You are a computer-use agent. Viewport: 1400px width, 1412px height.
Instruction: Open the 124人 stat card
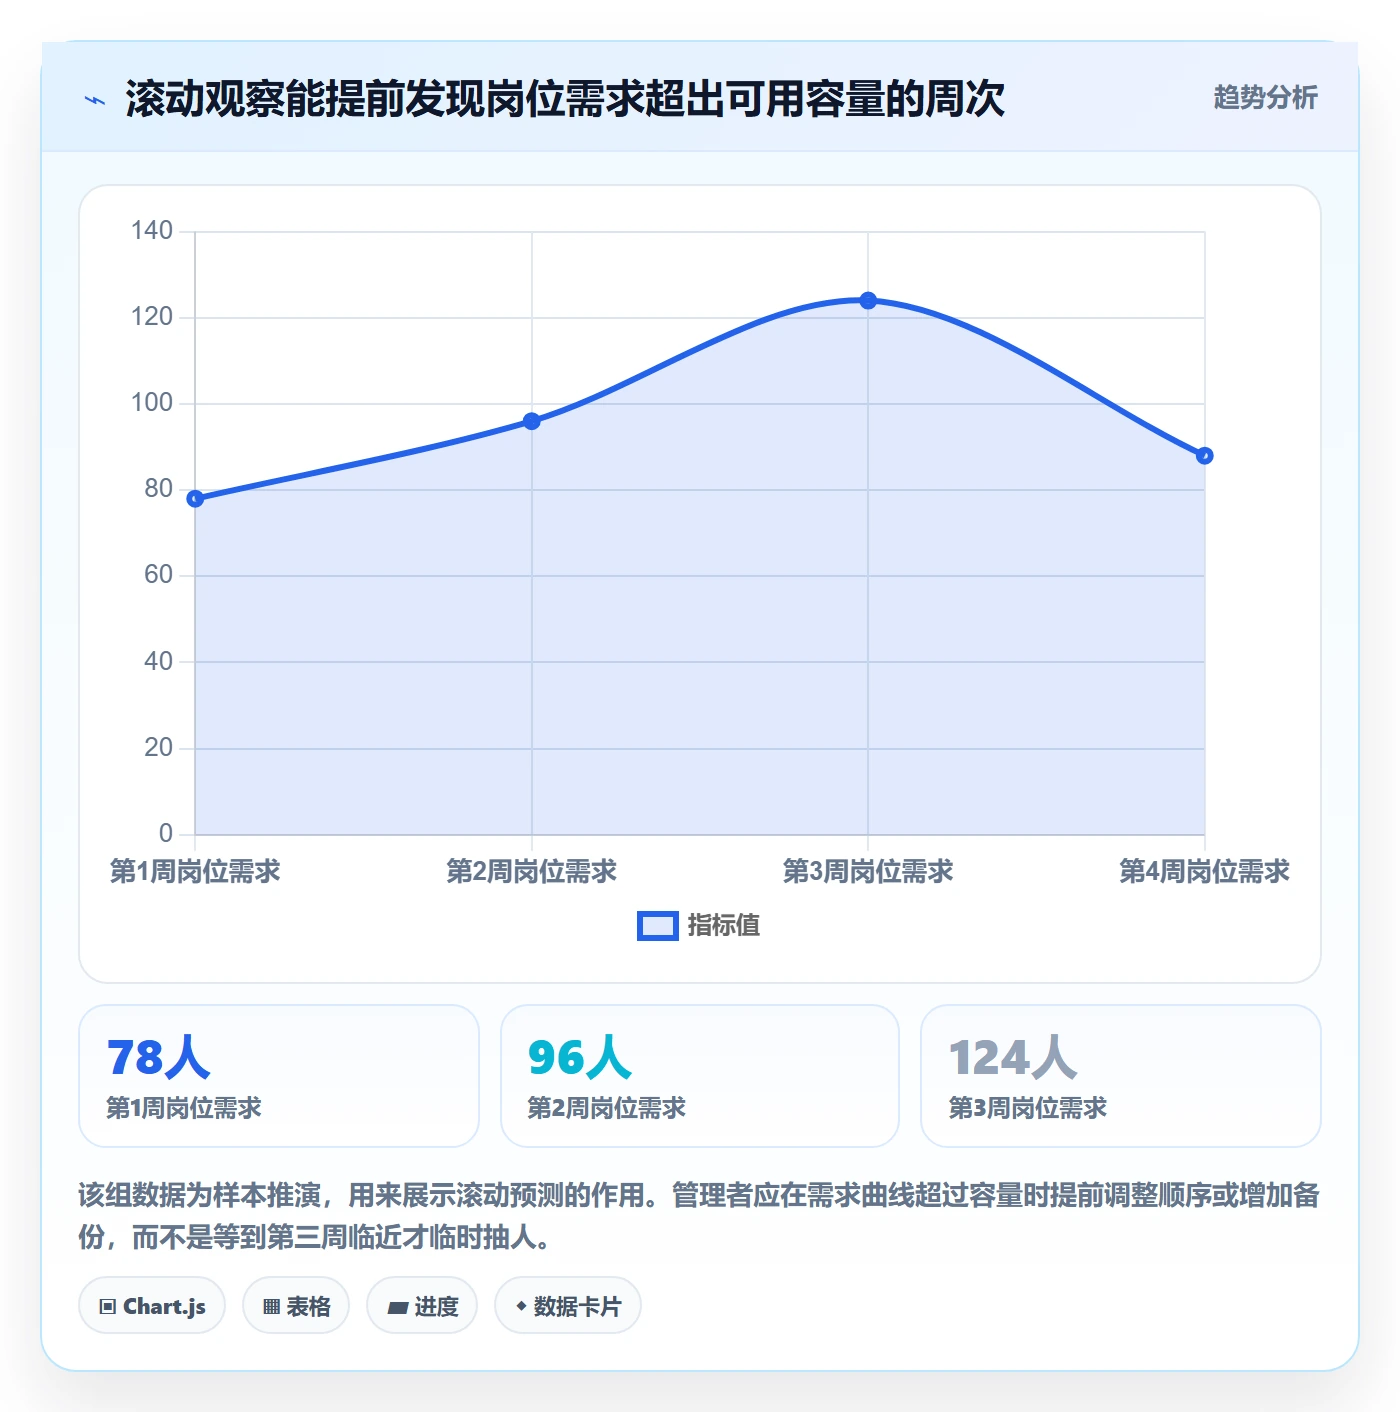[1120, 1076]
